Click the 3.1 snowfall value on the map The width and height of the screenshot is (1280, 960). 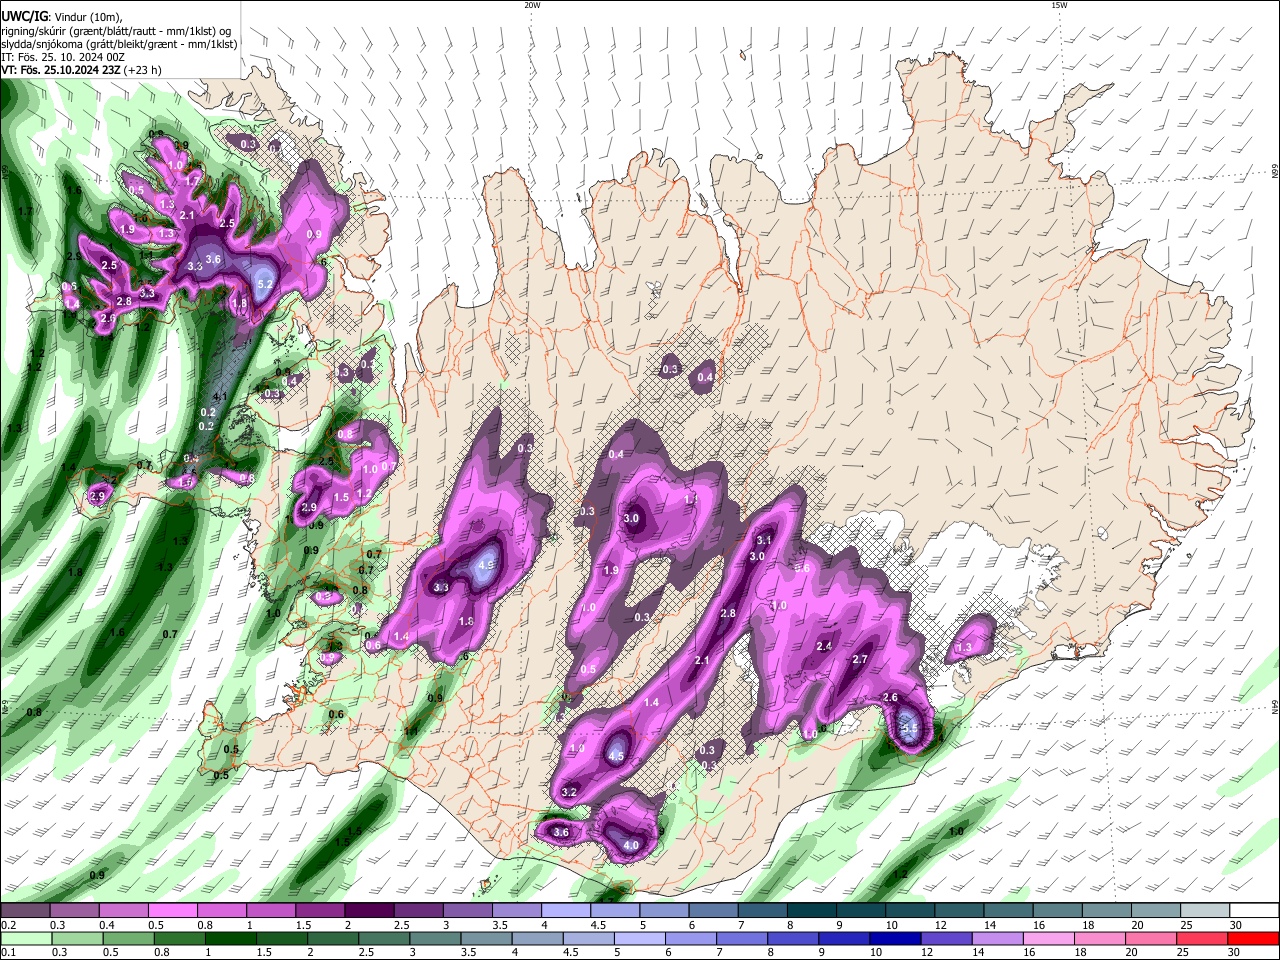(764, 540)
